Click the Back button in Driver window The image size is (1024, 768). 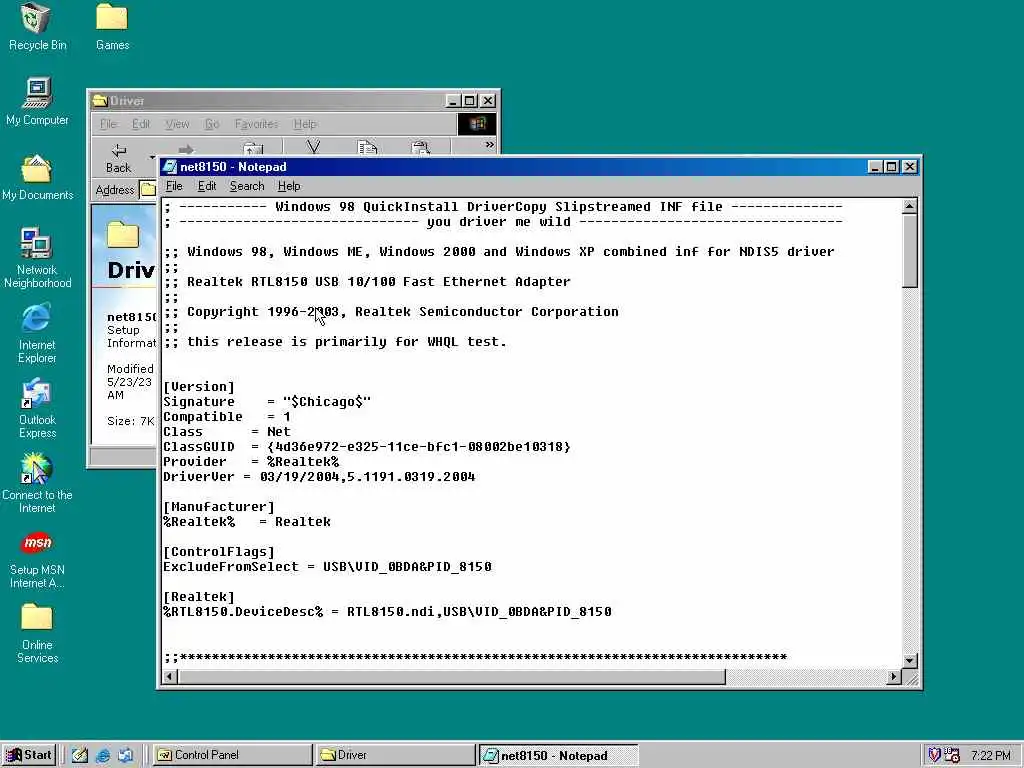(118, 159)
